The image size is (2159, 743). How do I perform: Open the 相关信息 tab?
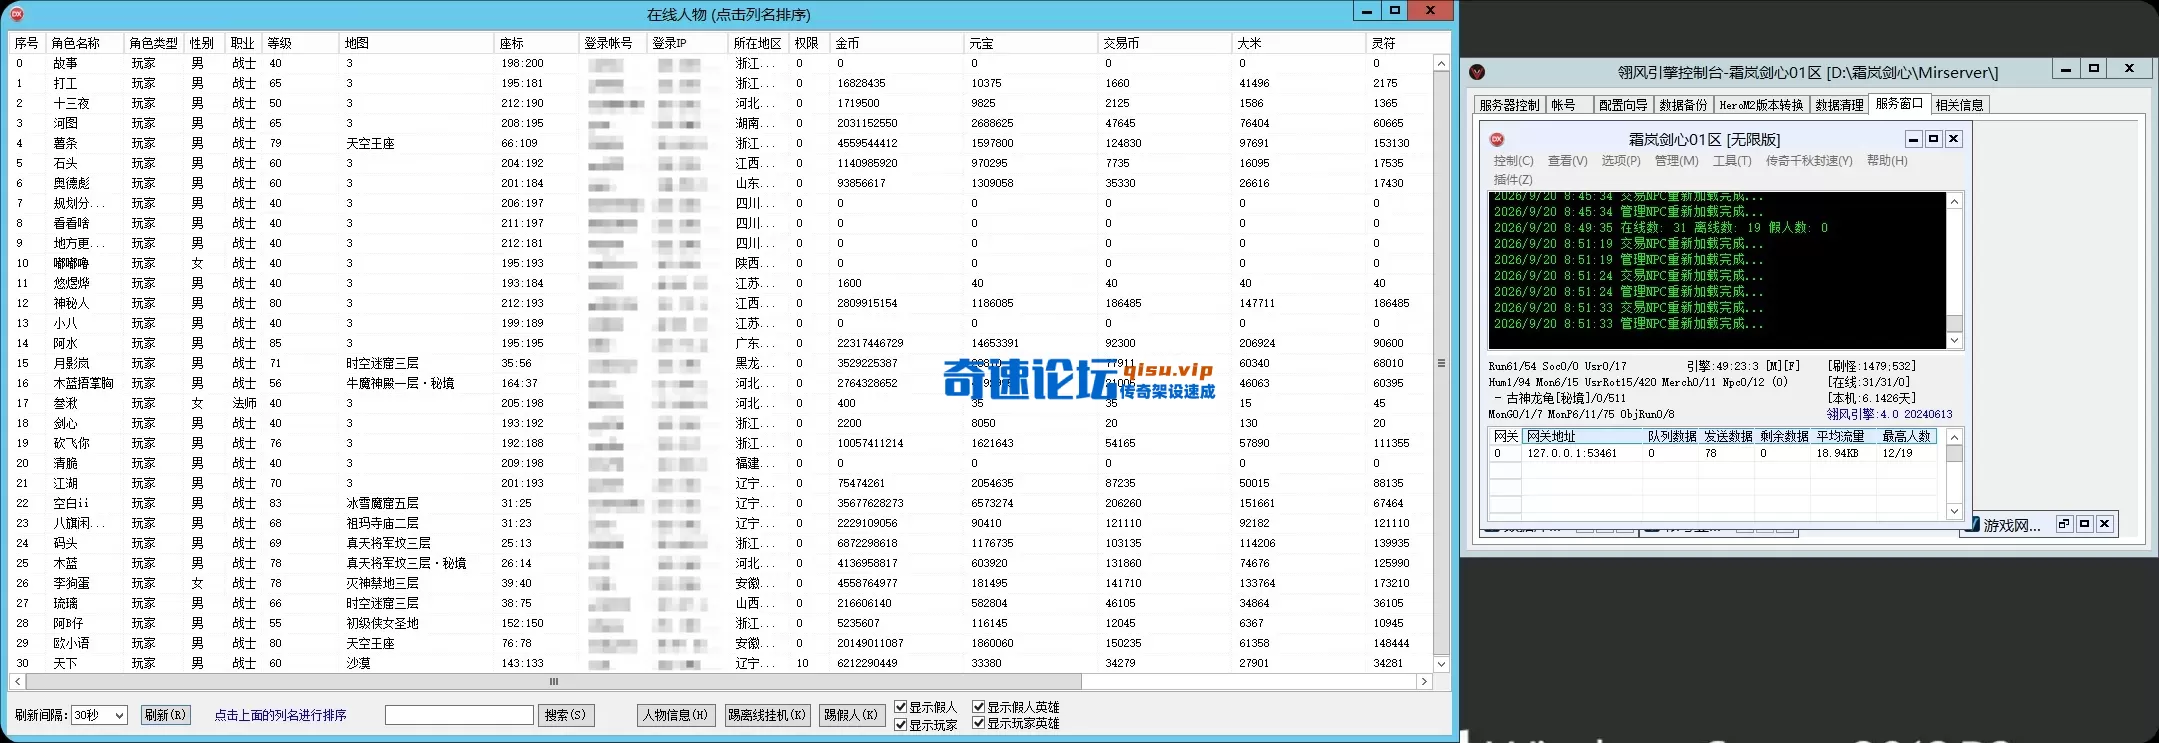(1959, 105)
